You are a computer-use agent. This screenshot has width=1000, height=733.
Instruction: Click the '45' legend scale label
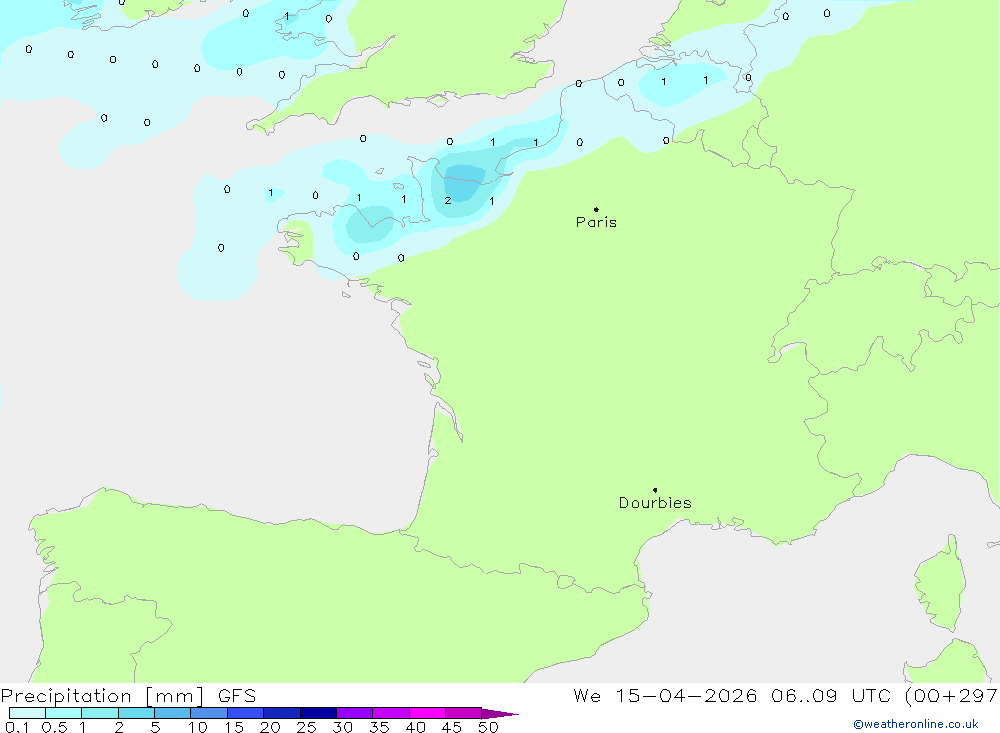[x=452, y=727]
